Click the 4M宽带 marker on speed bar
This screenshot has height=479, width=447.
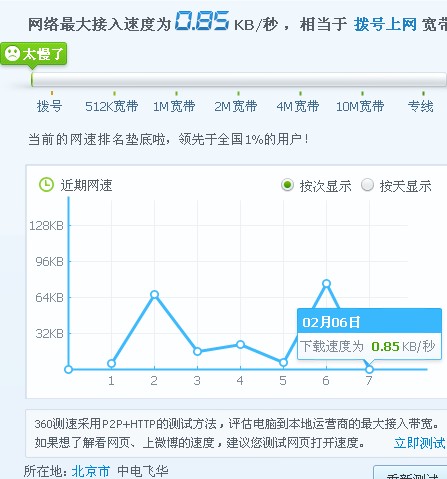click(300, 94)
